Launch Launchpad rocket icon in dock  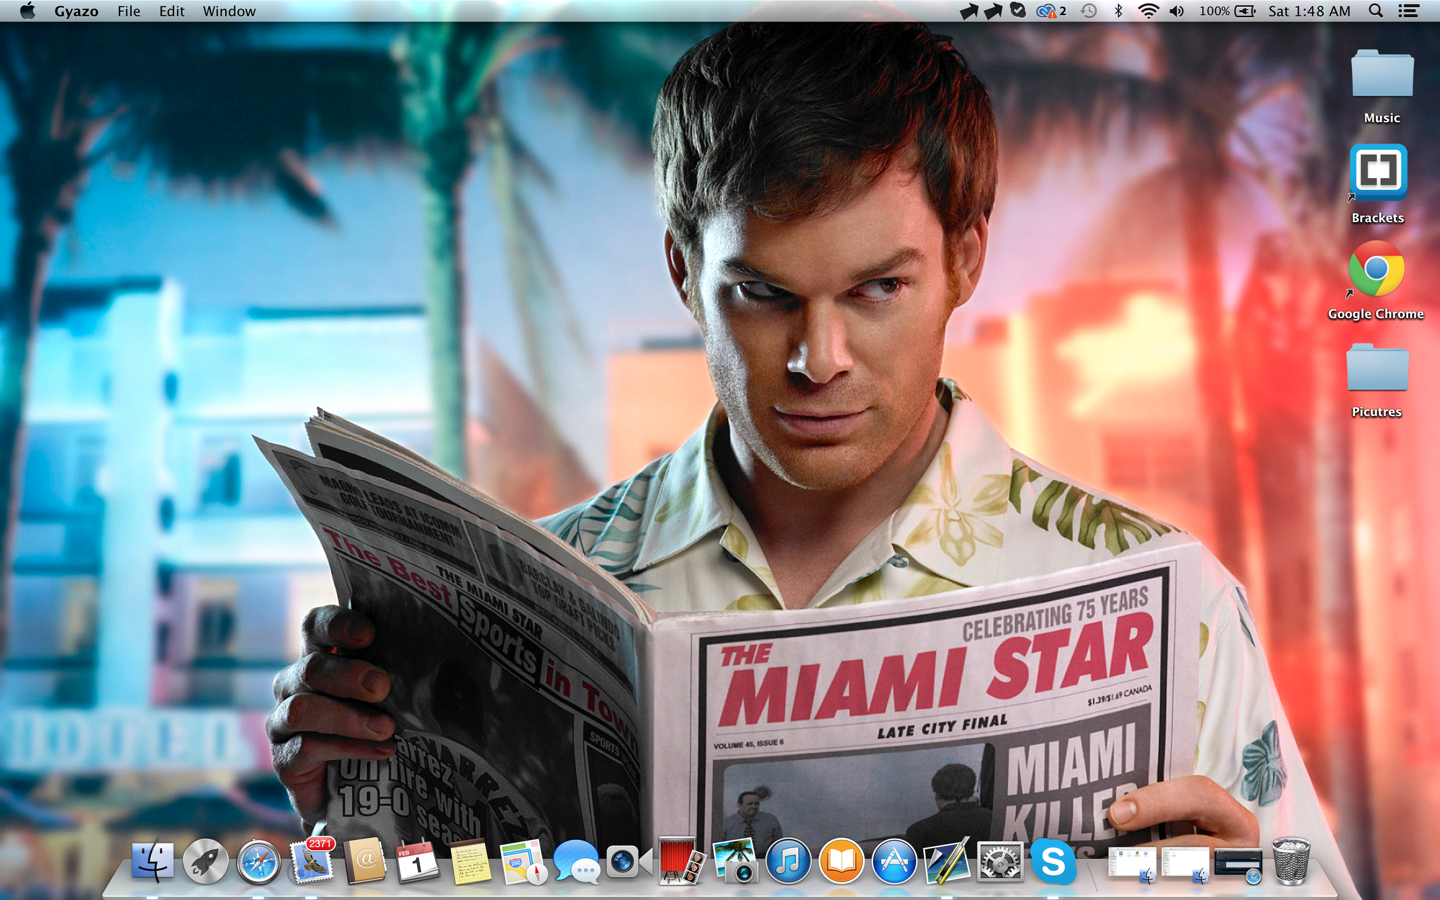point(205,862)
